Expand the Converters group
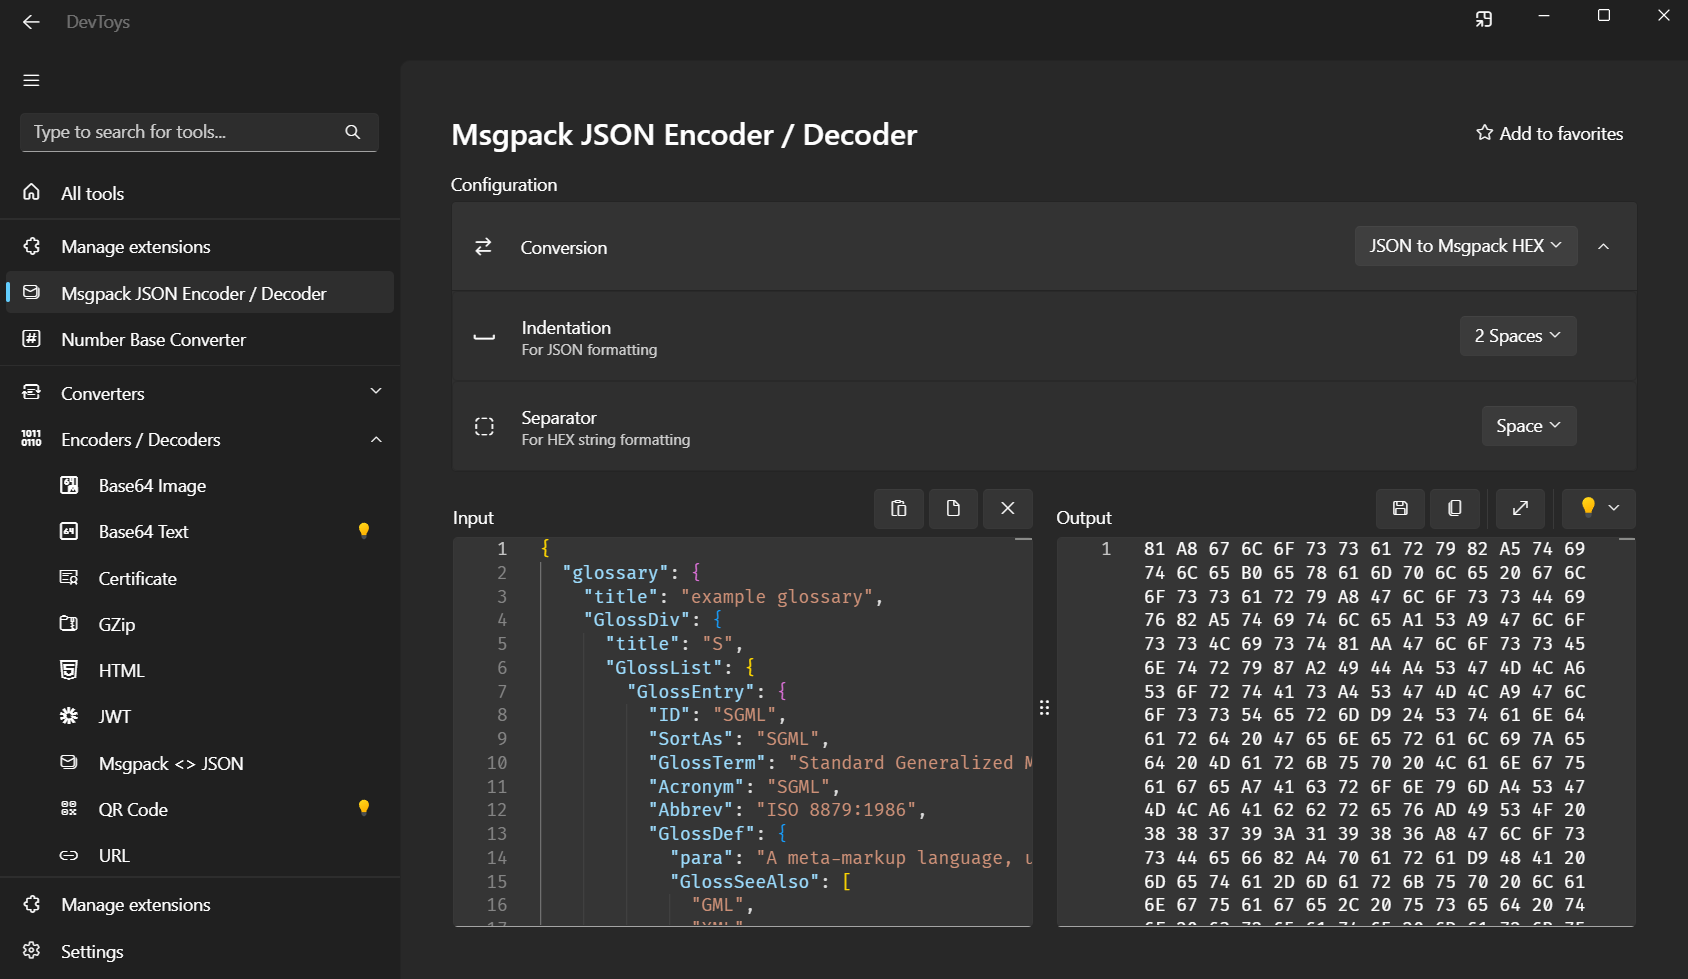1688x979 pixels. [x=200, y=393]
